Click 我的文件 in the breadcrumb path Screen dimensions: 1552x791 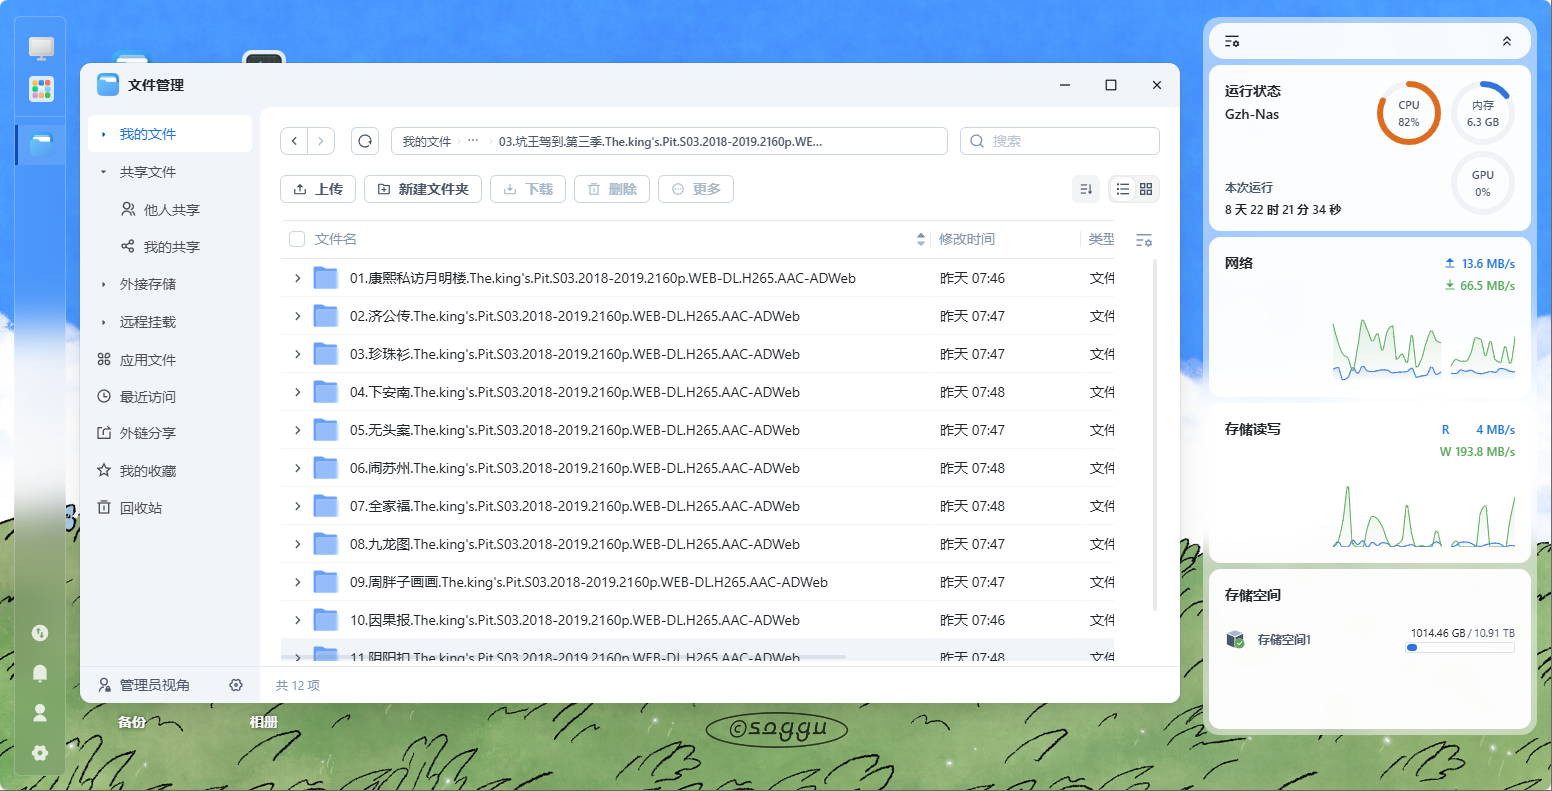click(427, 142)
